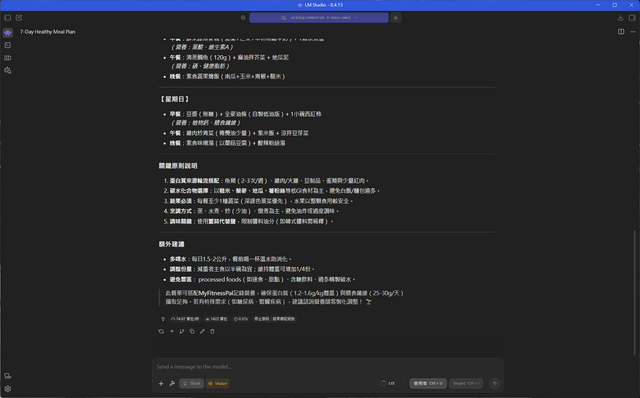The height and width of the screenshot is (398, 640).
Task: Maximize the LM Studio window
Action: [614, 5]
